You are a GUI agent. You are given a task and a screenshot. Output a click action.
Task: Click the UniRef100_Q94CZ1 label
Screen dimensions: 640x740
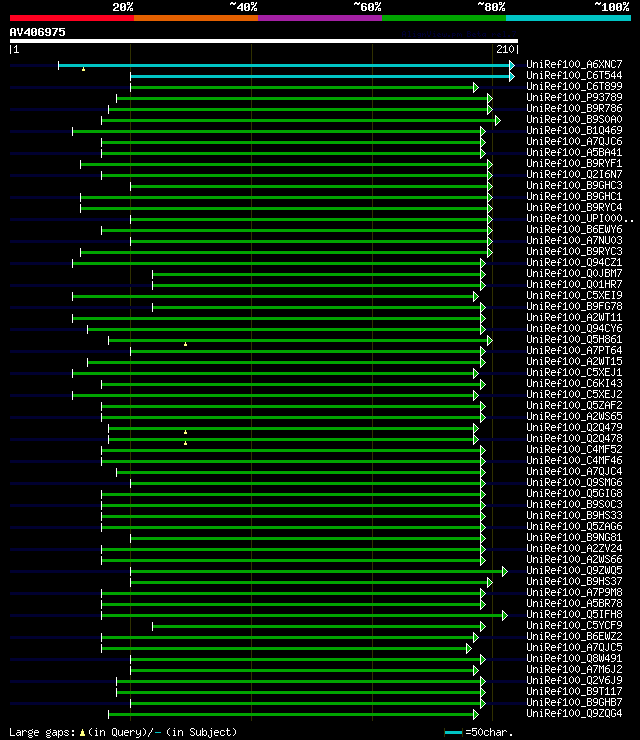click(x=574, y=262)
